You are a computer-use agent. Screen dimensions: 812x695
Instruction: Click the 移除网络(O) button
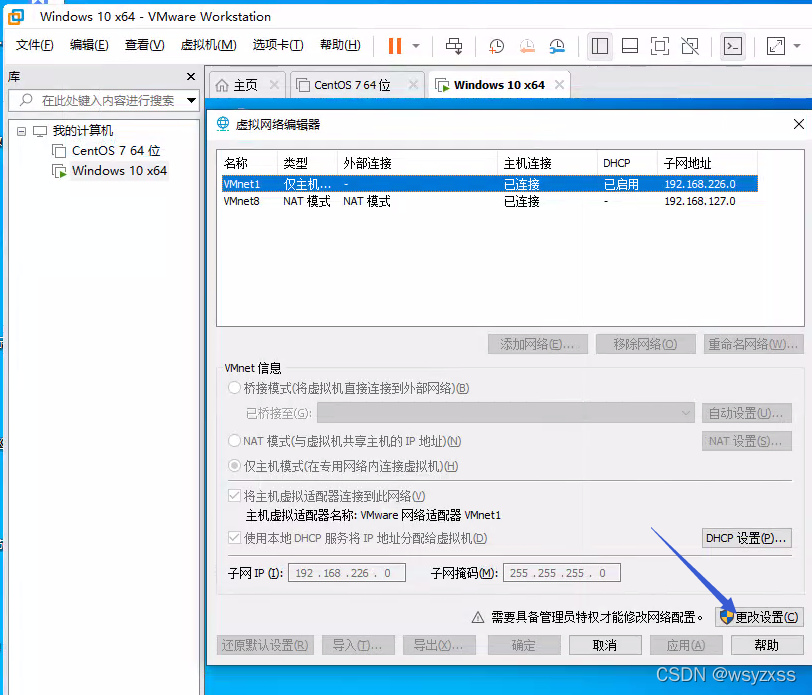pyautogui.click(x=645, y=344)
